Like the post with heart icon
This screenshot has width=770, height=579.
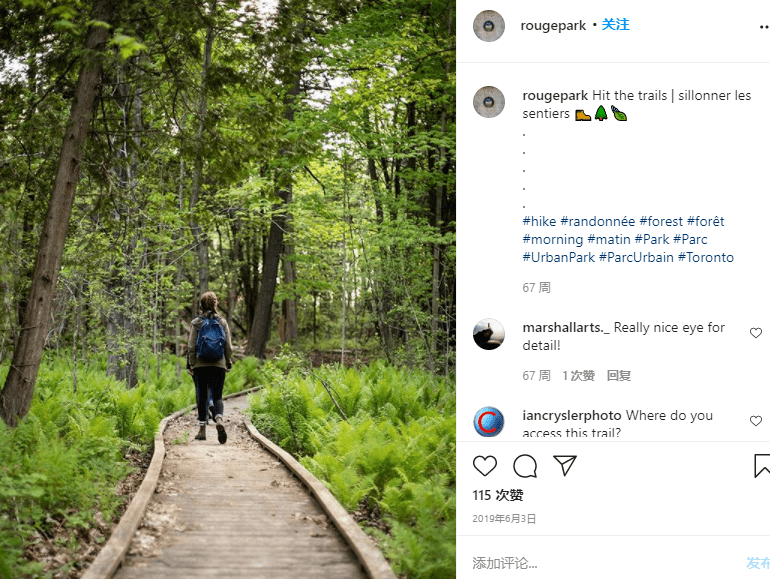tap(485, 466)
